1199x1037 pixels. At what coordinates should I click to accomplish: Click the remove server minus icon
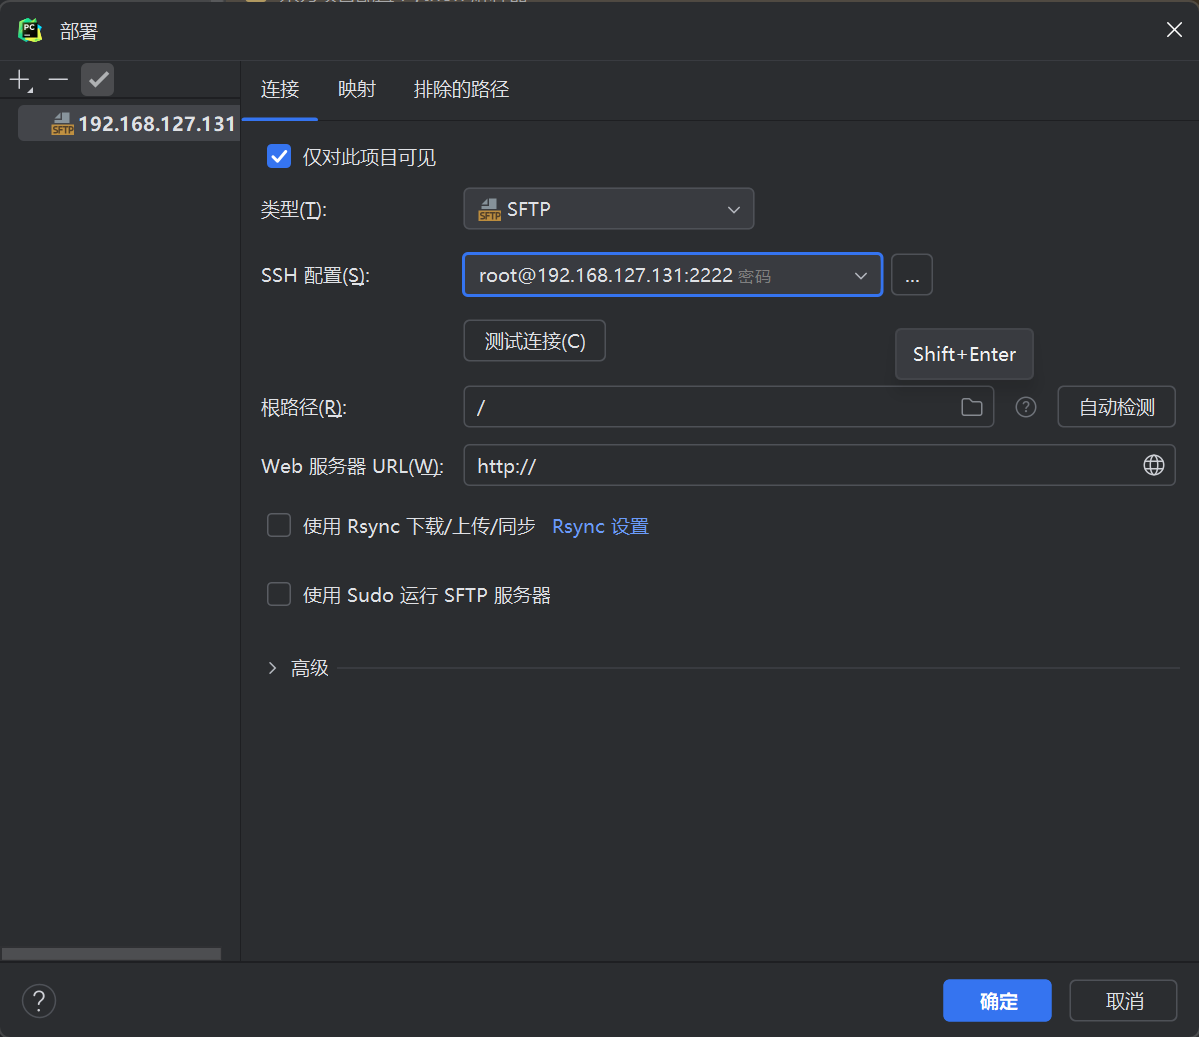click(x=57, y=79)
